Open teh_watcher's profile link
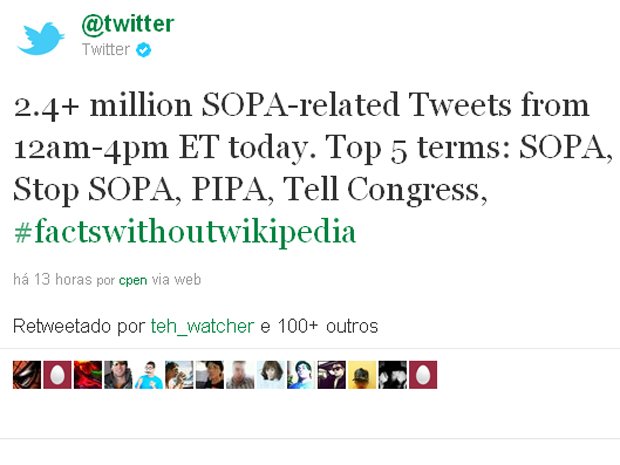This screenshot has height=465, width=620. (x=202, y=326)
